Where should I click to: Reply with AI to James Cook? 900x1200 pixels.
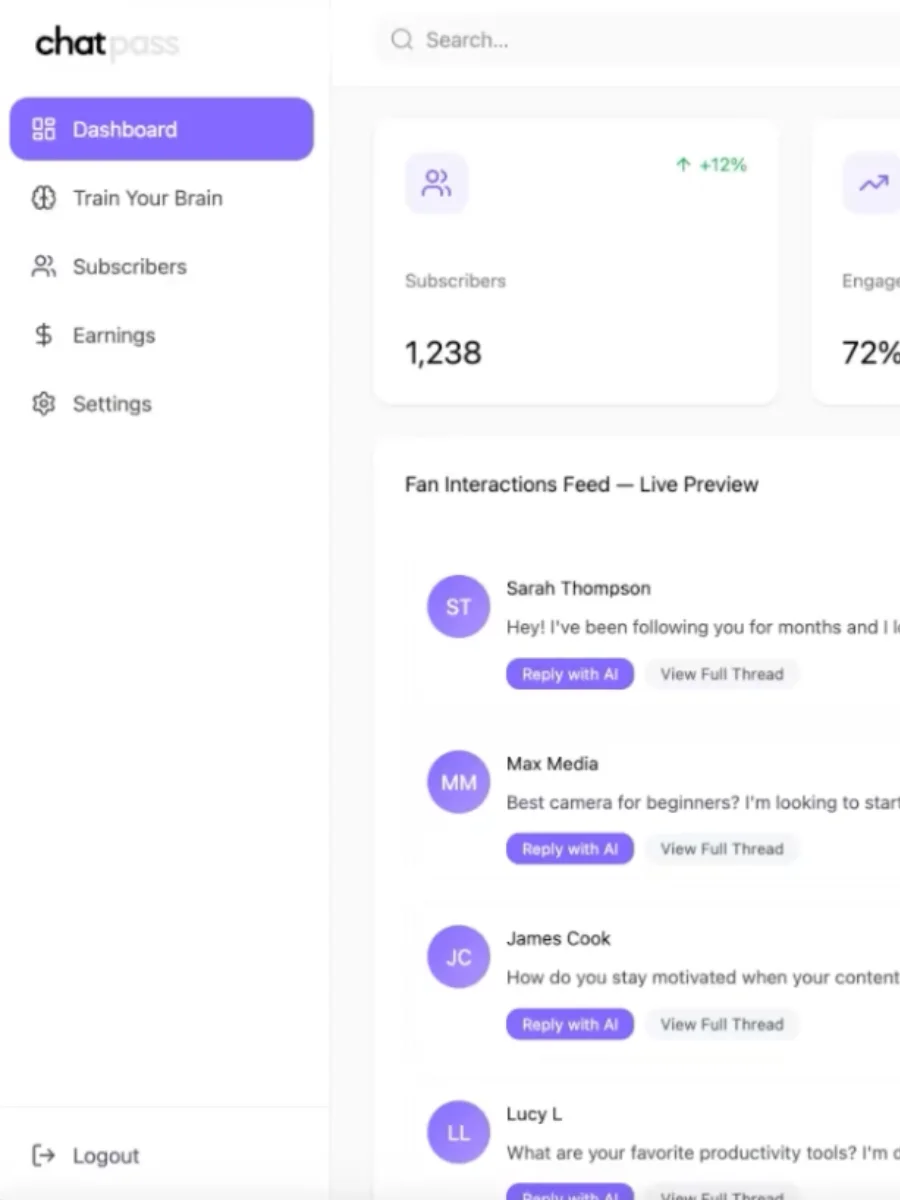[570, 1024]
